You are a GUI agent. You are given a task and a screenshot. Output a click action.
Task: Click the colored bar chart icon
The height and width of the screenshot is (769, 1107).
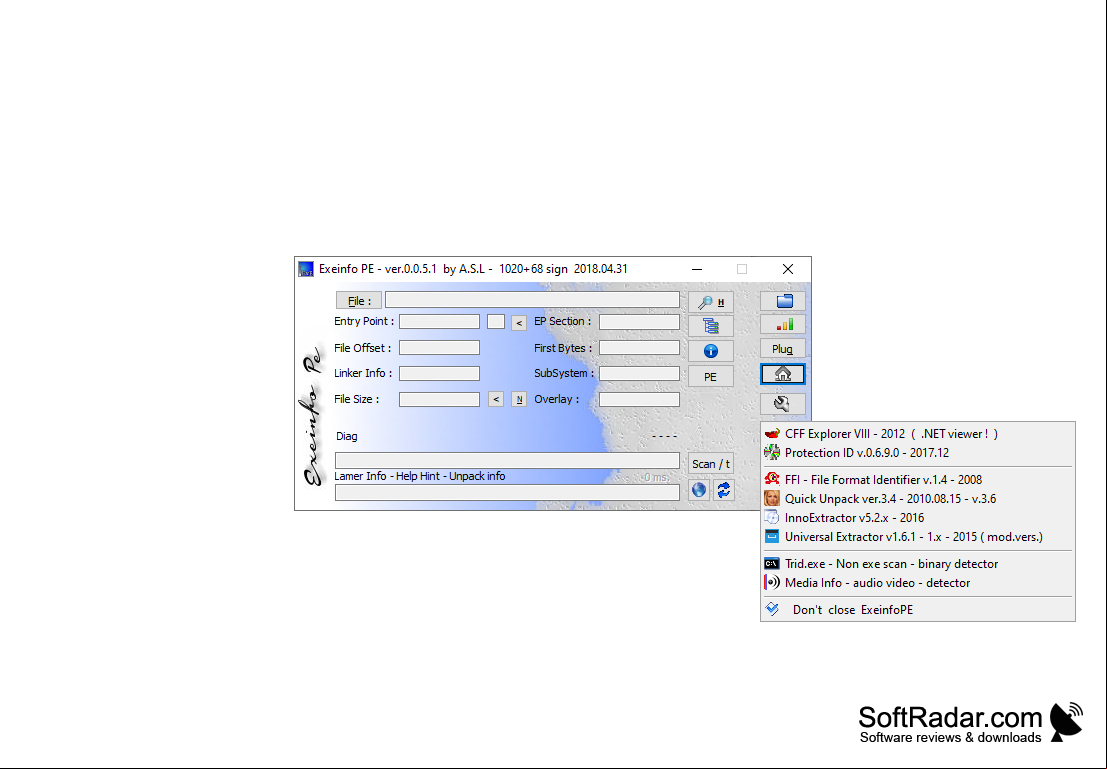click(x=783, y=325)
